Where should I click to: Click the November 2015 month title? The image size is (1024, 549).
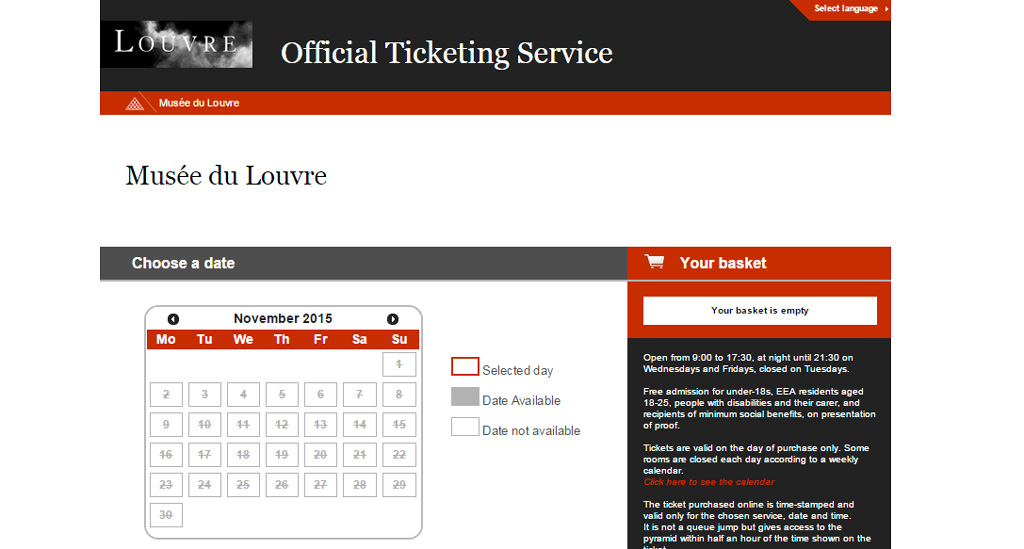pos(283,319)
